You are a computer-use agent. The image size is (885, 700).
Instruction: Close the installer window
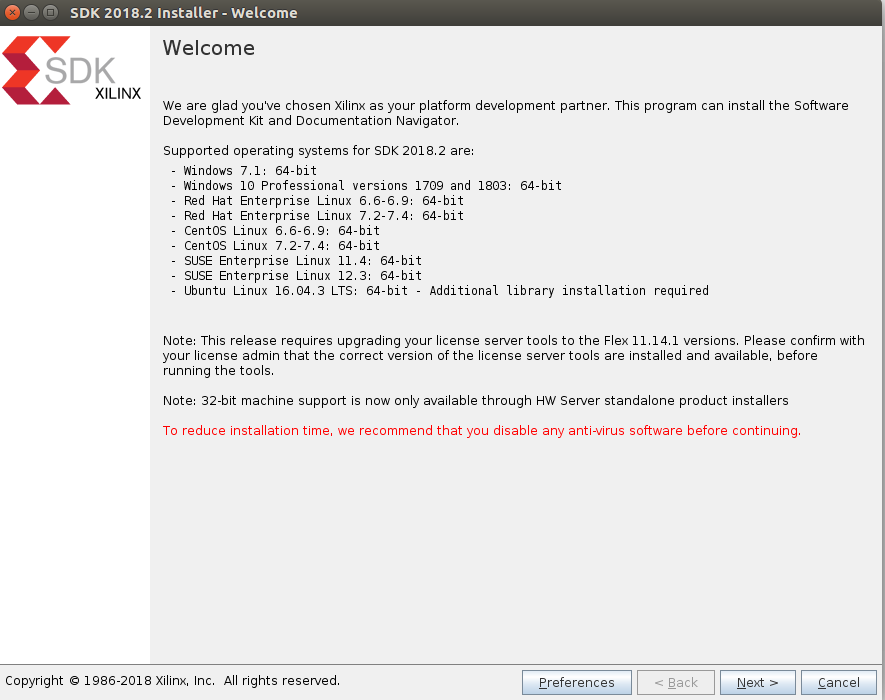point(12,12)
